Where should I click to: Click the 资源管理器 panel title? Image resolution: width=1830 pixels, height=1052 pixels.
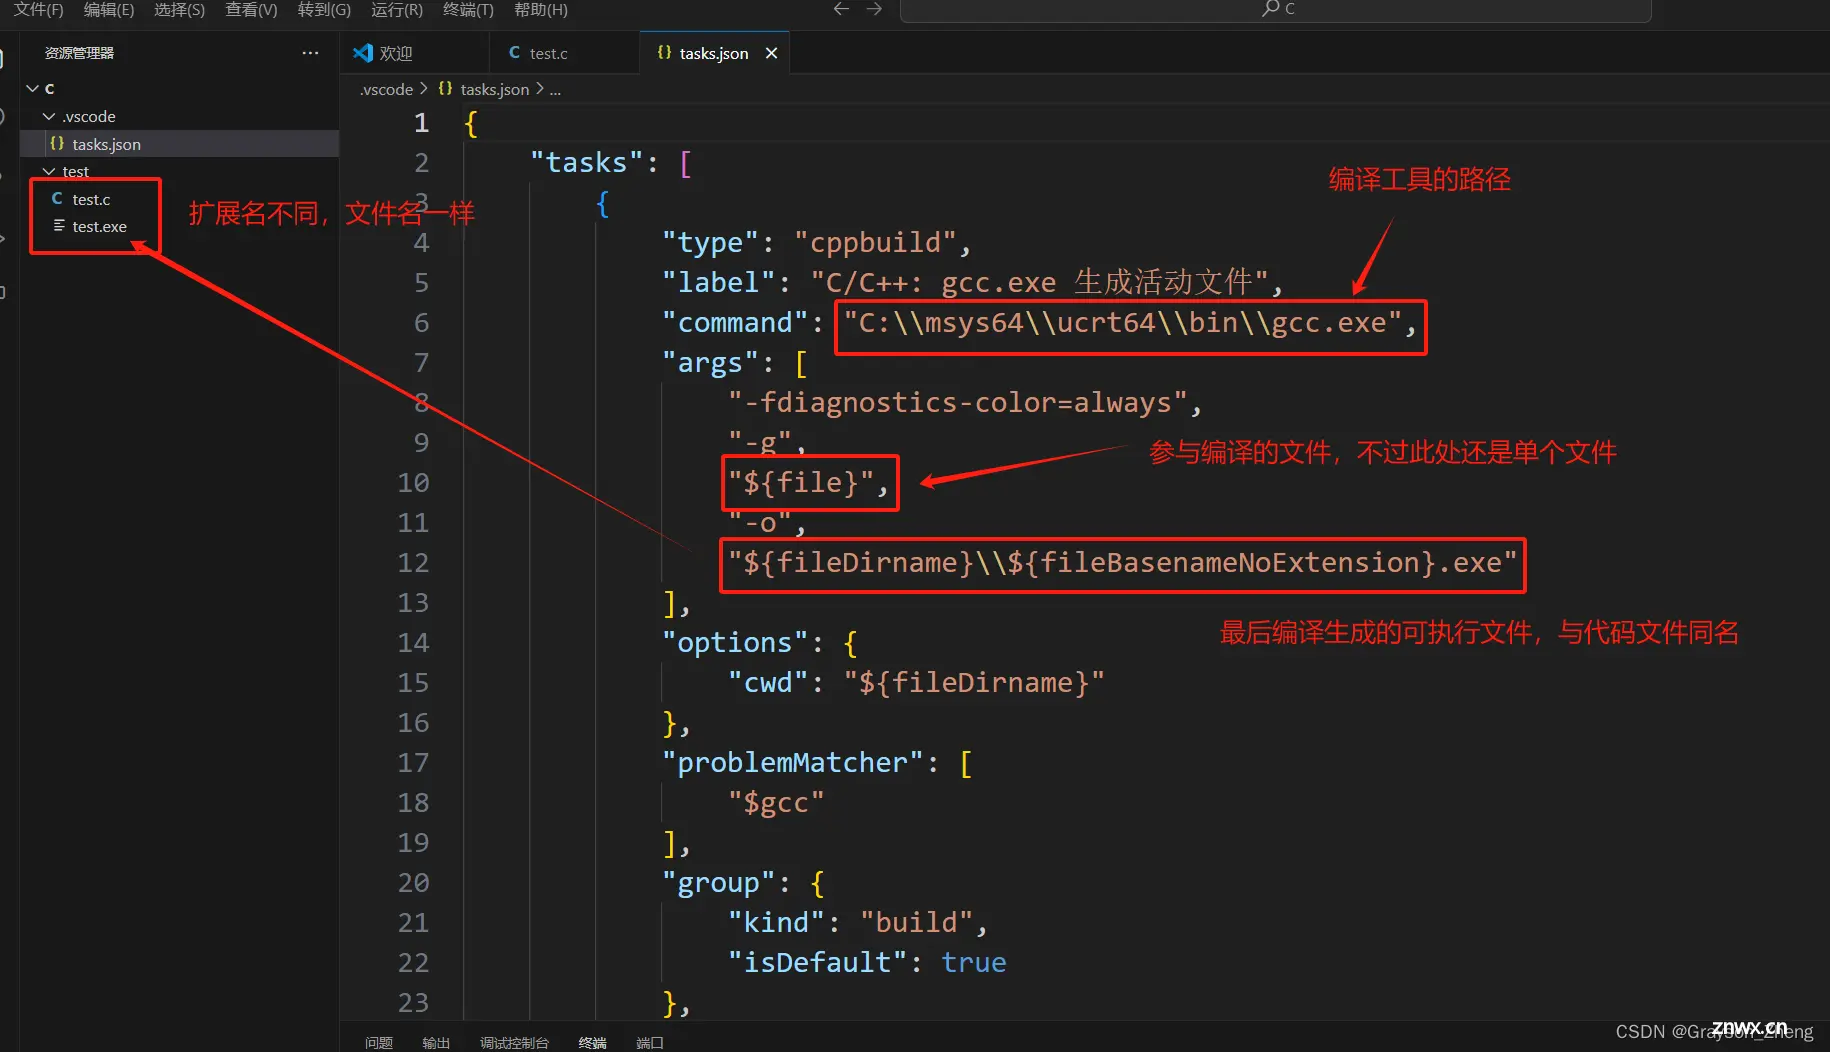(79, 53)
